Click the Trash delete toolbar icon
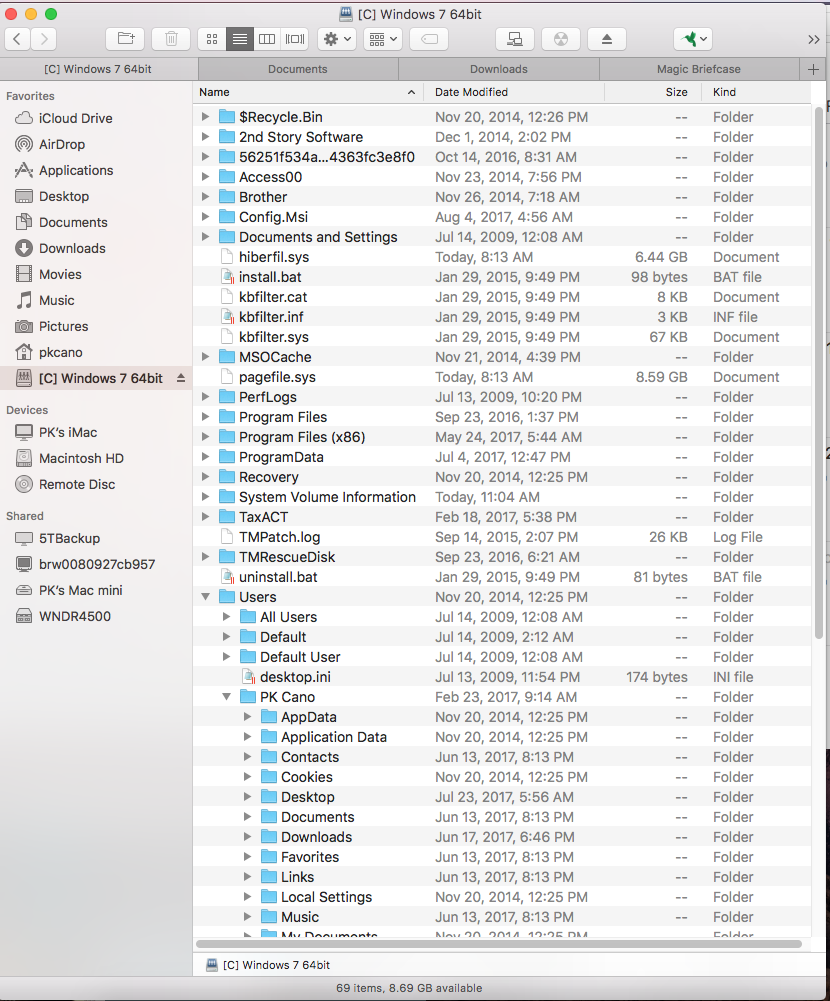 coord(171,39)
